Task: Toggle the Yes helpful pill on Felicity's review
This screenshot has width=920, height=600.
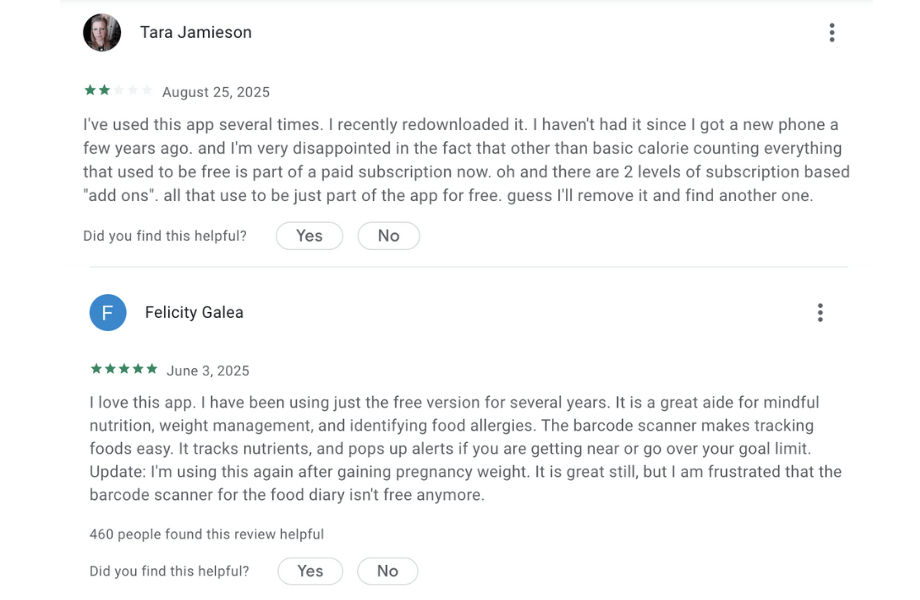Action: point(310,571)
